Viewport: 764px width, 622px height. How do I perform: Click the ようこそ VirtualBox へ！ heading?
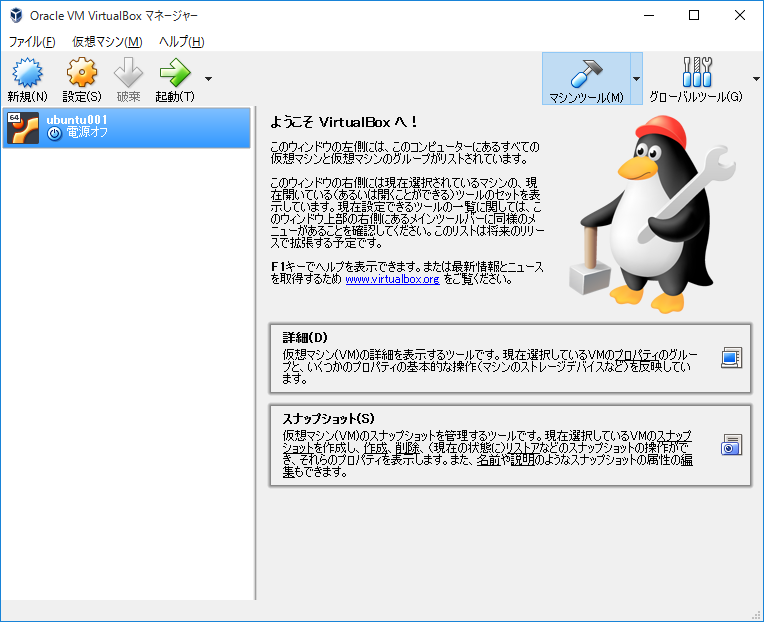tap(344, 122)
